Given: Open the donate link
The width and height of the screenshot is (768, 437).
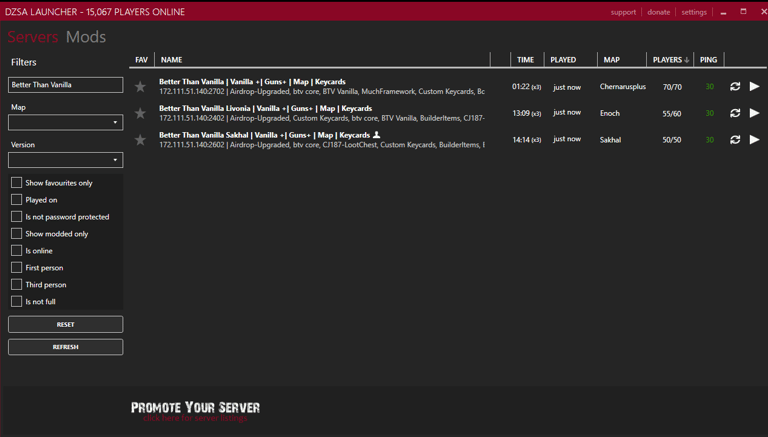Looking at the screenshot, I should point(658,12).
